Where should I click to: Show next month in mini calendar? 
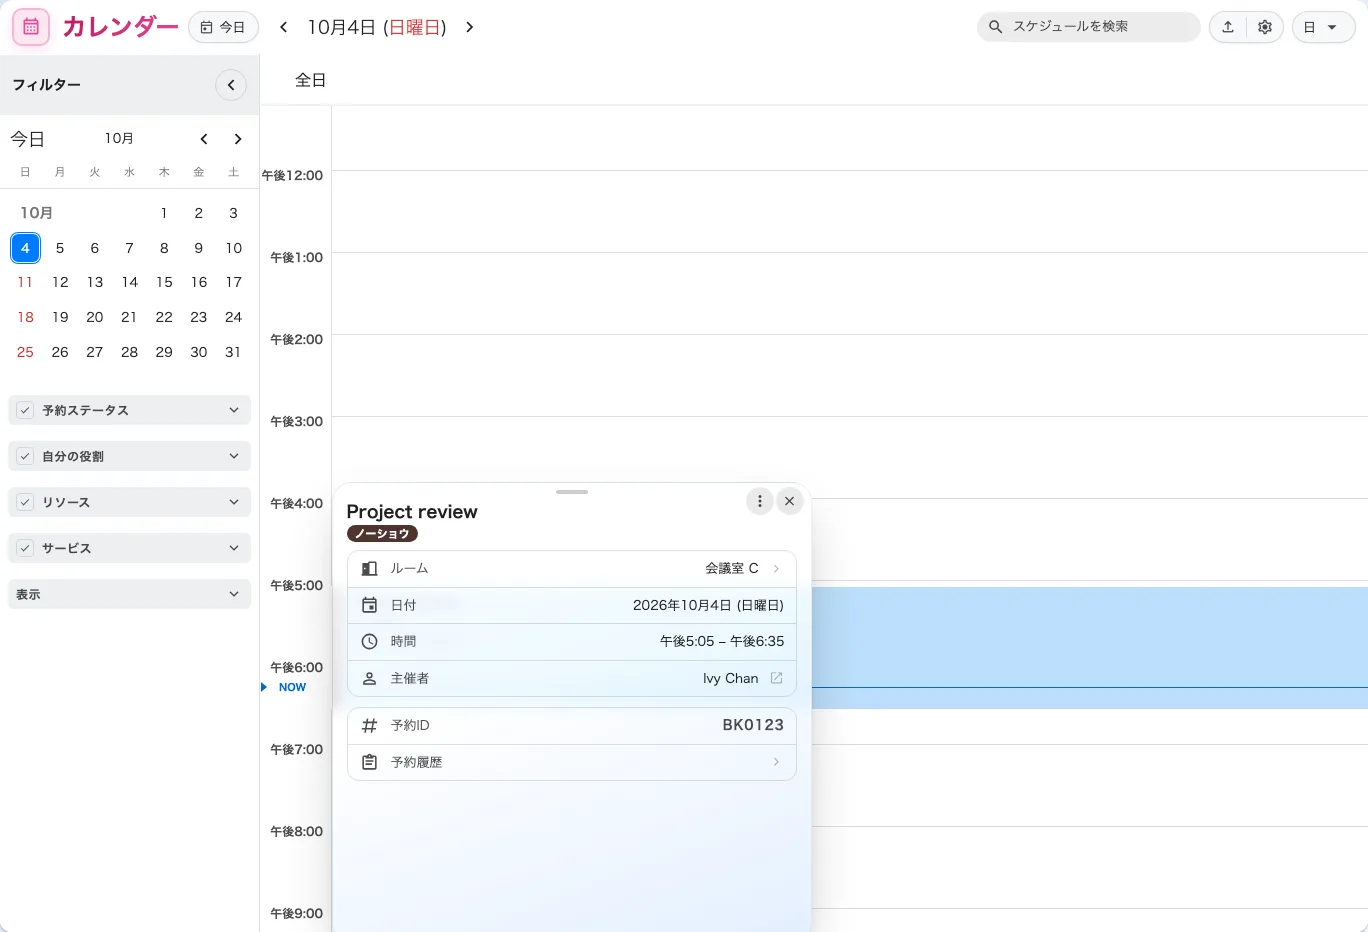[238, 139]
